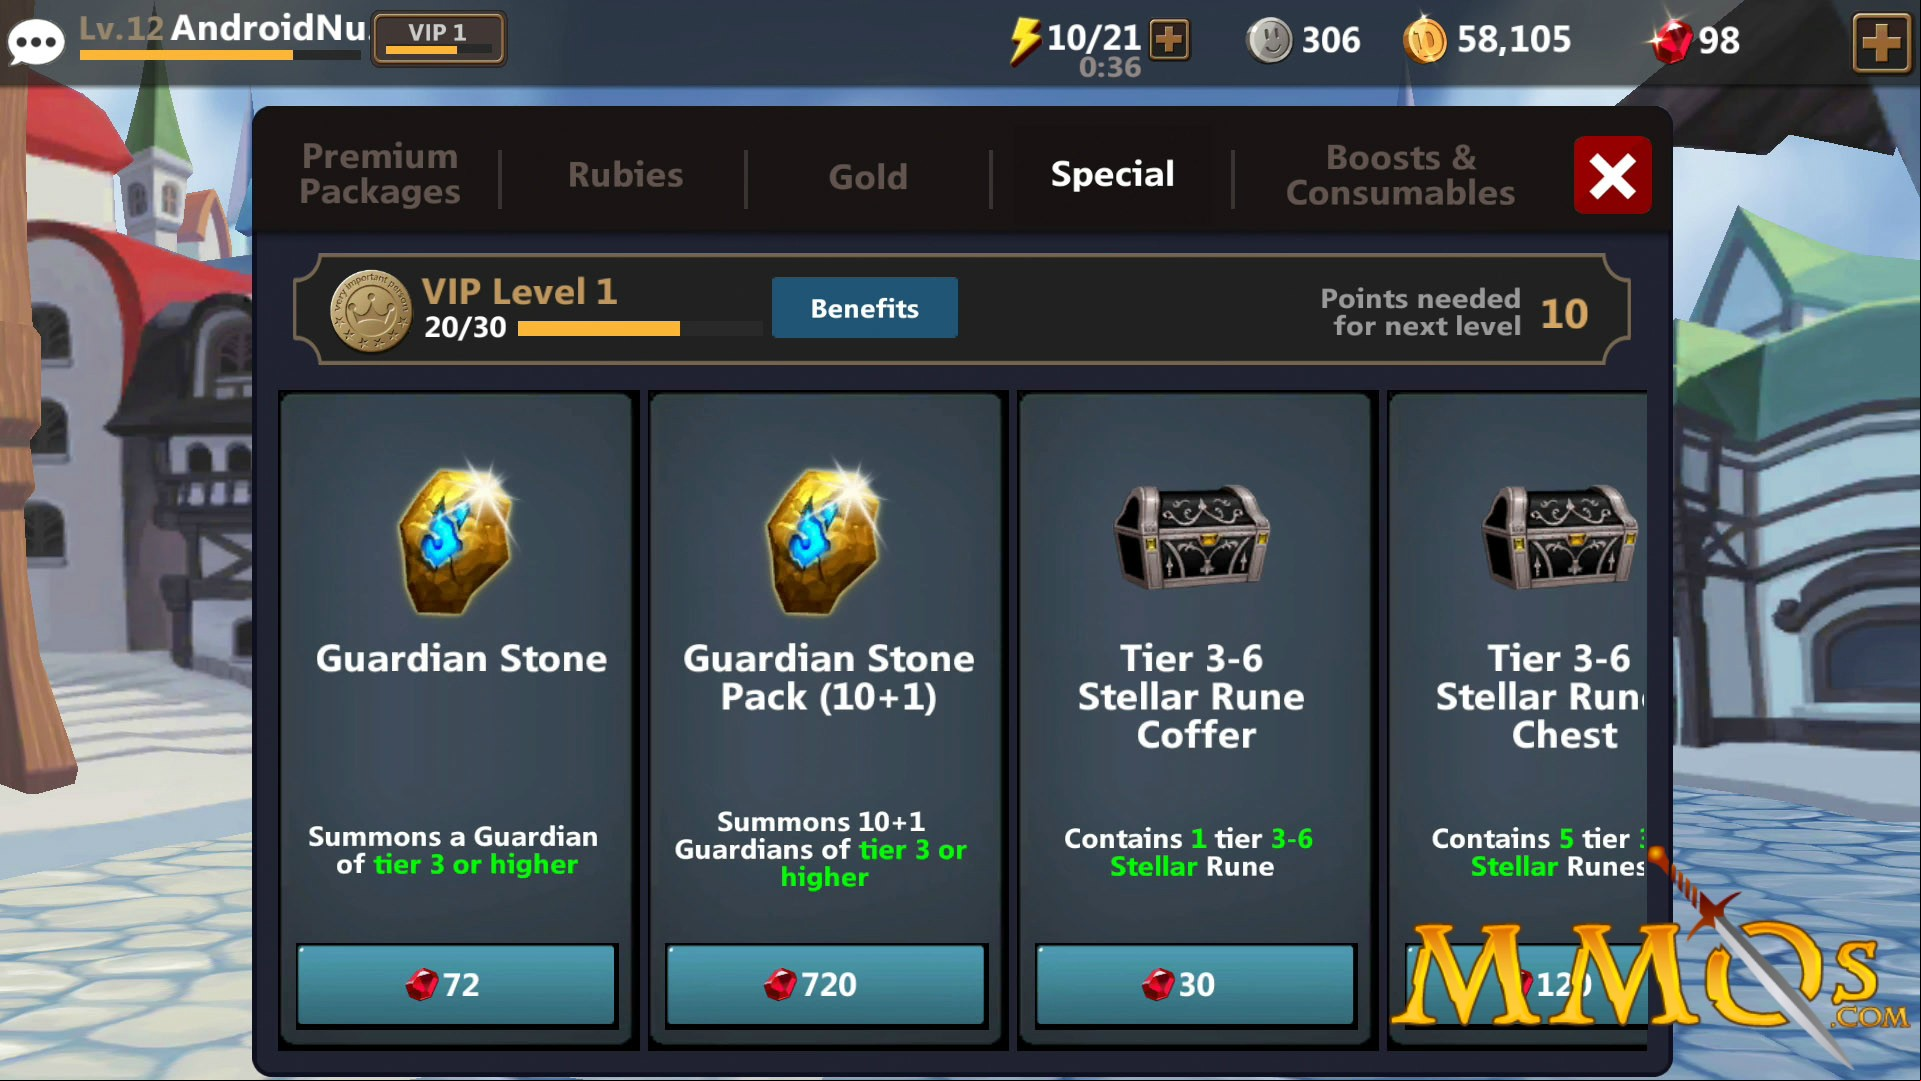Open the Gold tab
The height and width of the screenshot is (1081, 1921).
pyautogui.click(x=868, y=177)
